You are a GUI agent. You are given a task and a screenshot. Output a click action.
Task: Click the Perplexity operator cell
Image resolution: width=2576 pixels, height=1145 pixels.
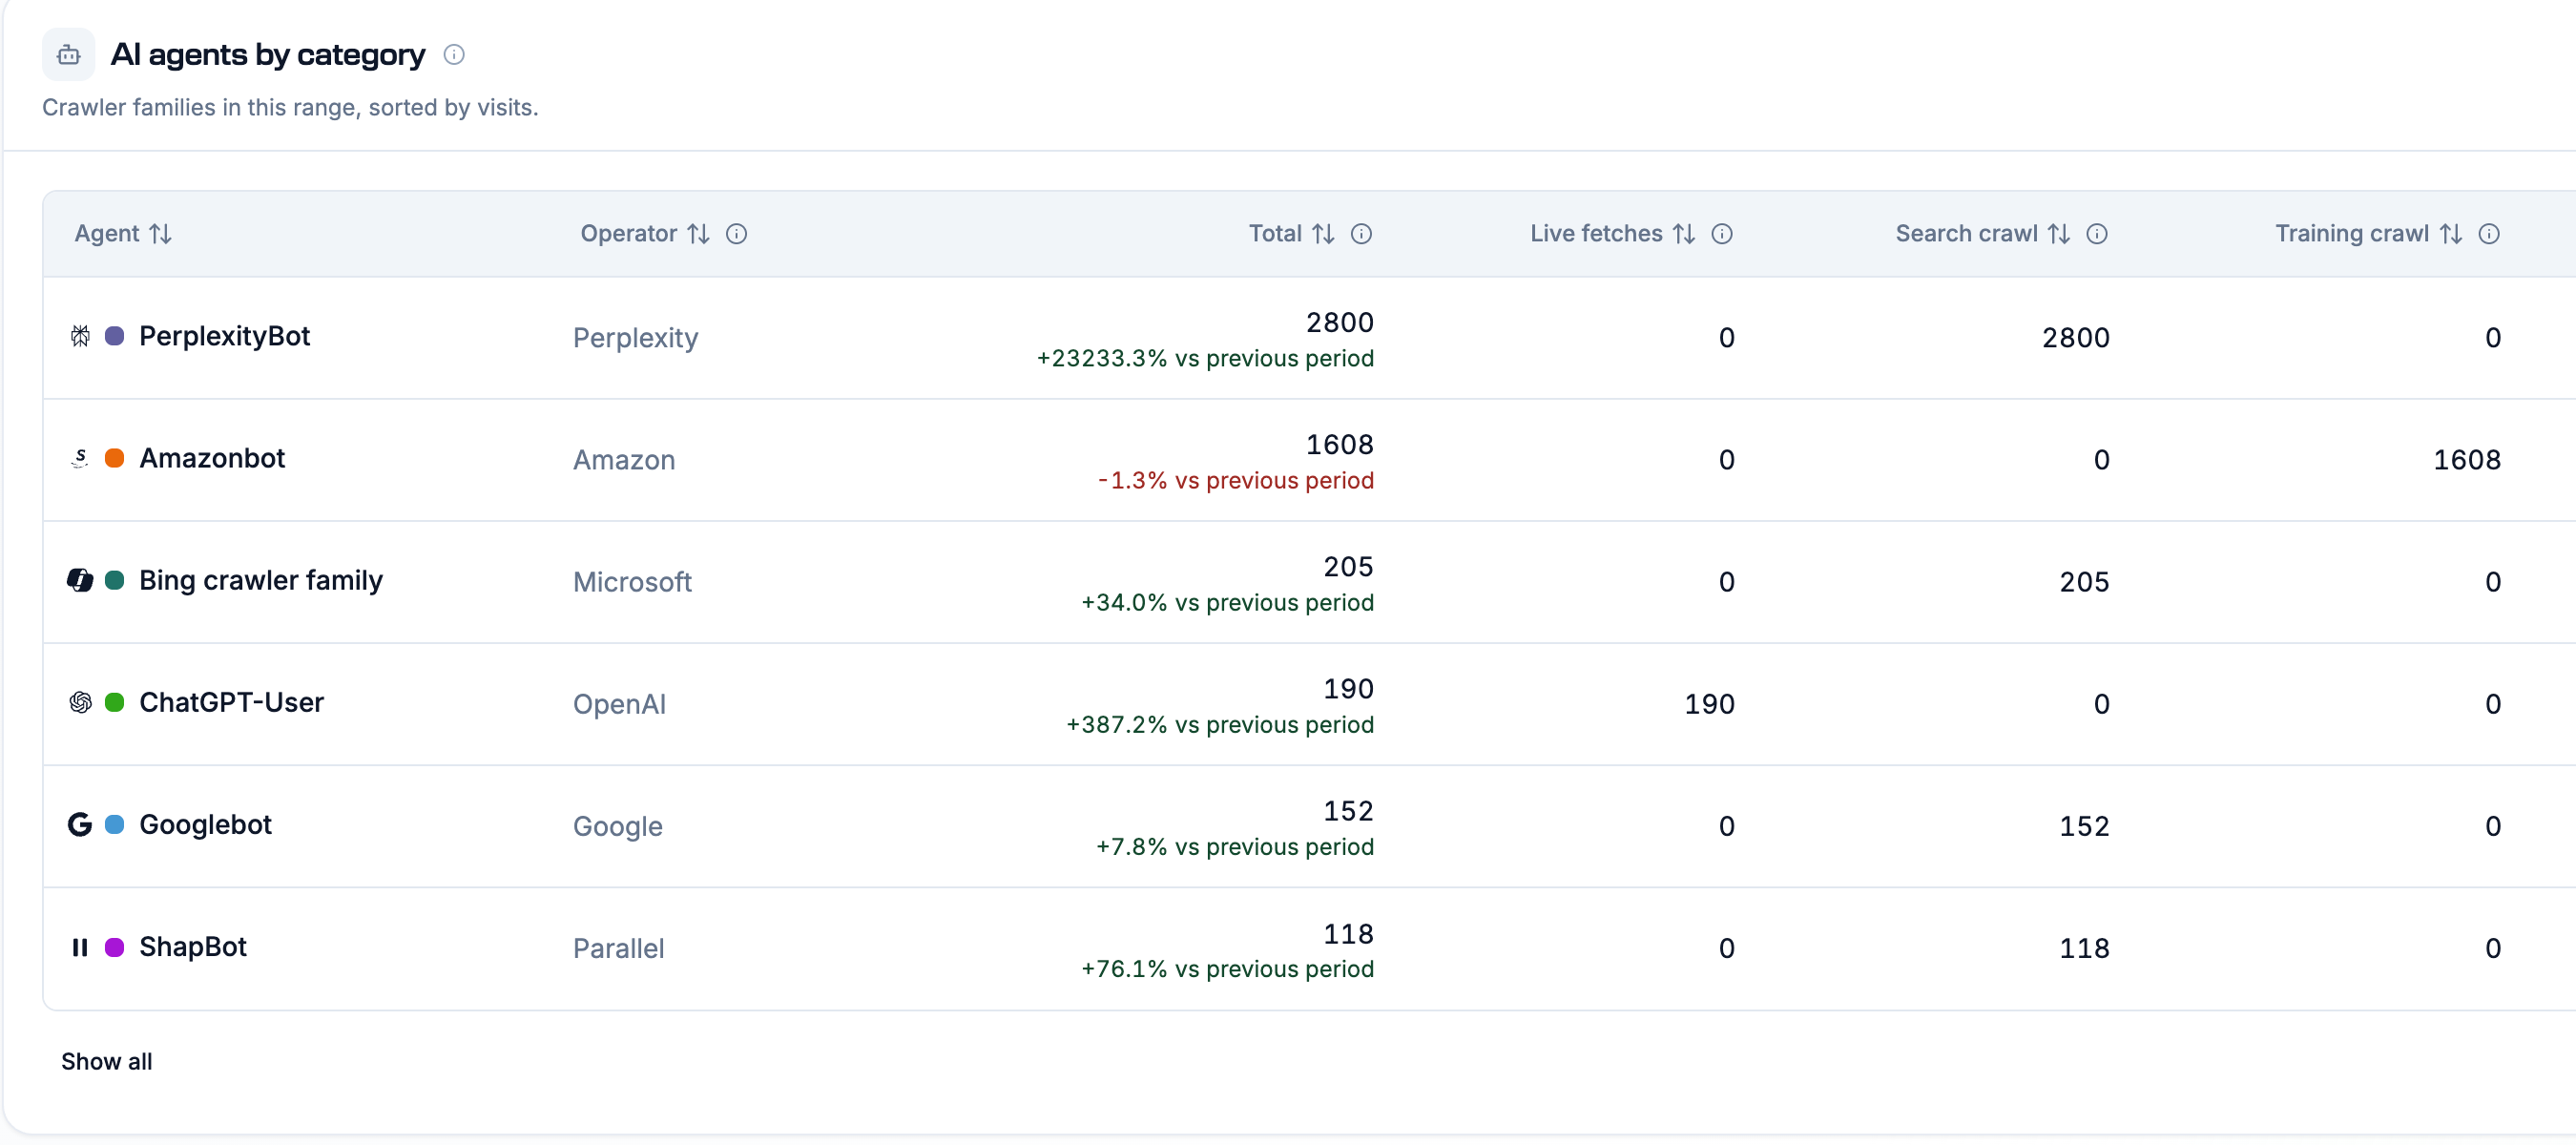(636, 338)
